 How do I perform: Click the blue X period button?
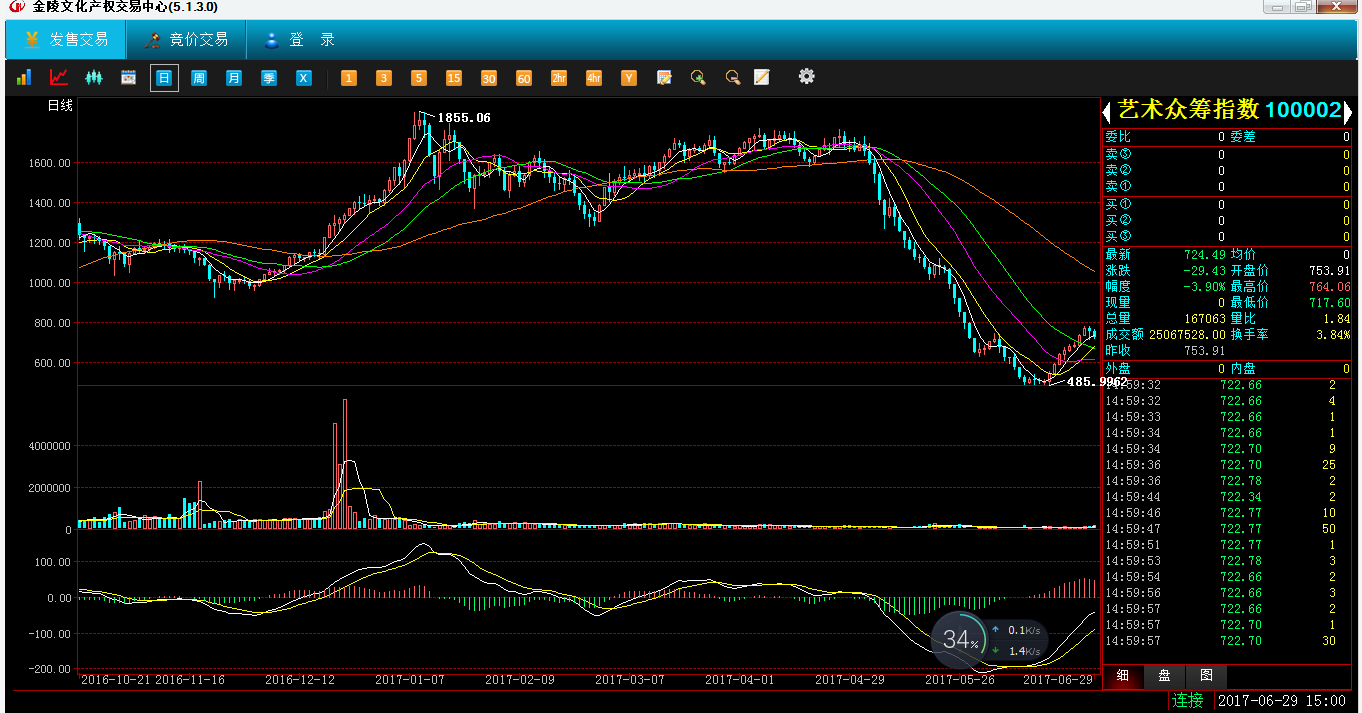304,77
